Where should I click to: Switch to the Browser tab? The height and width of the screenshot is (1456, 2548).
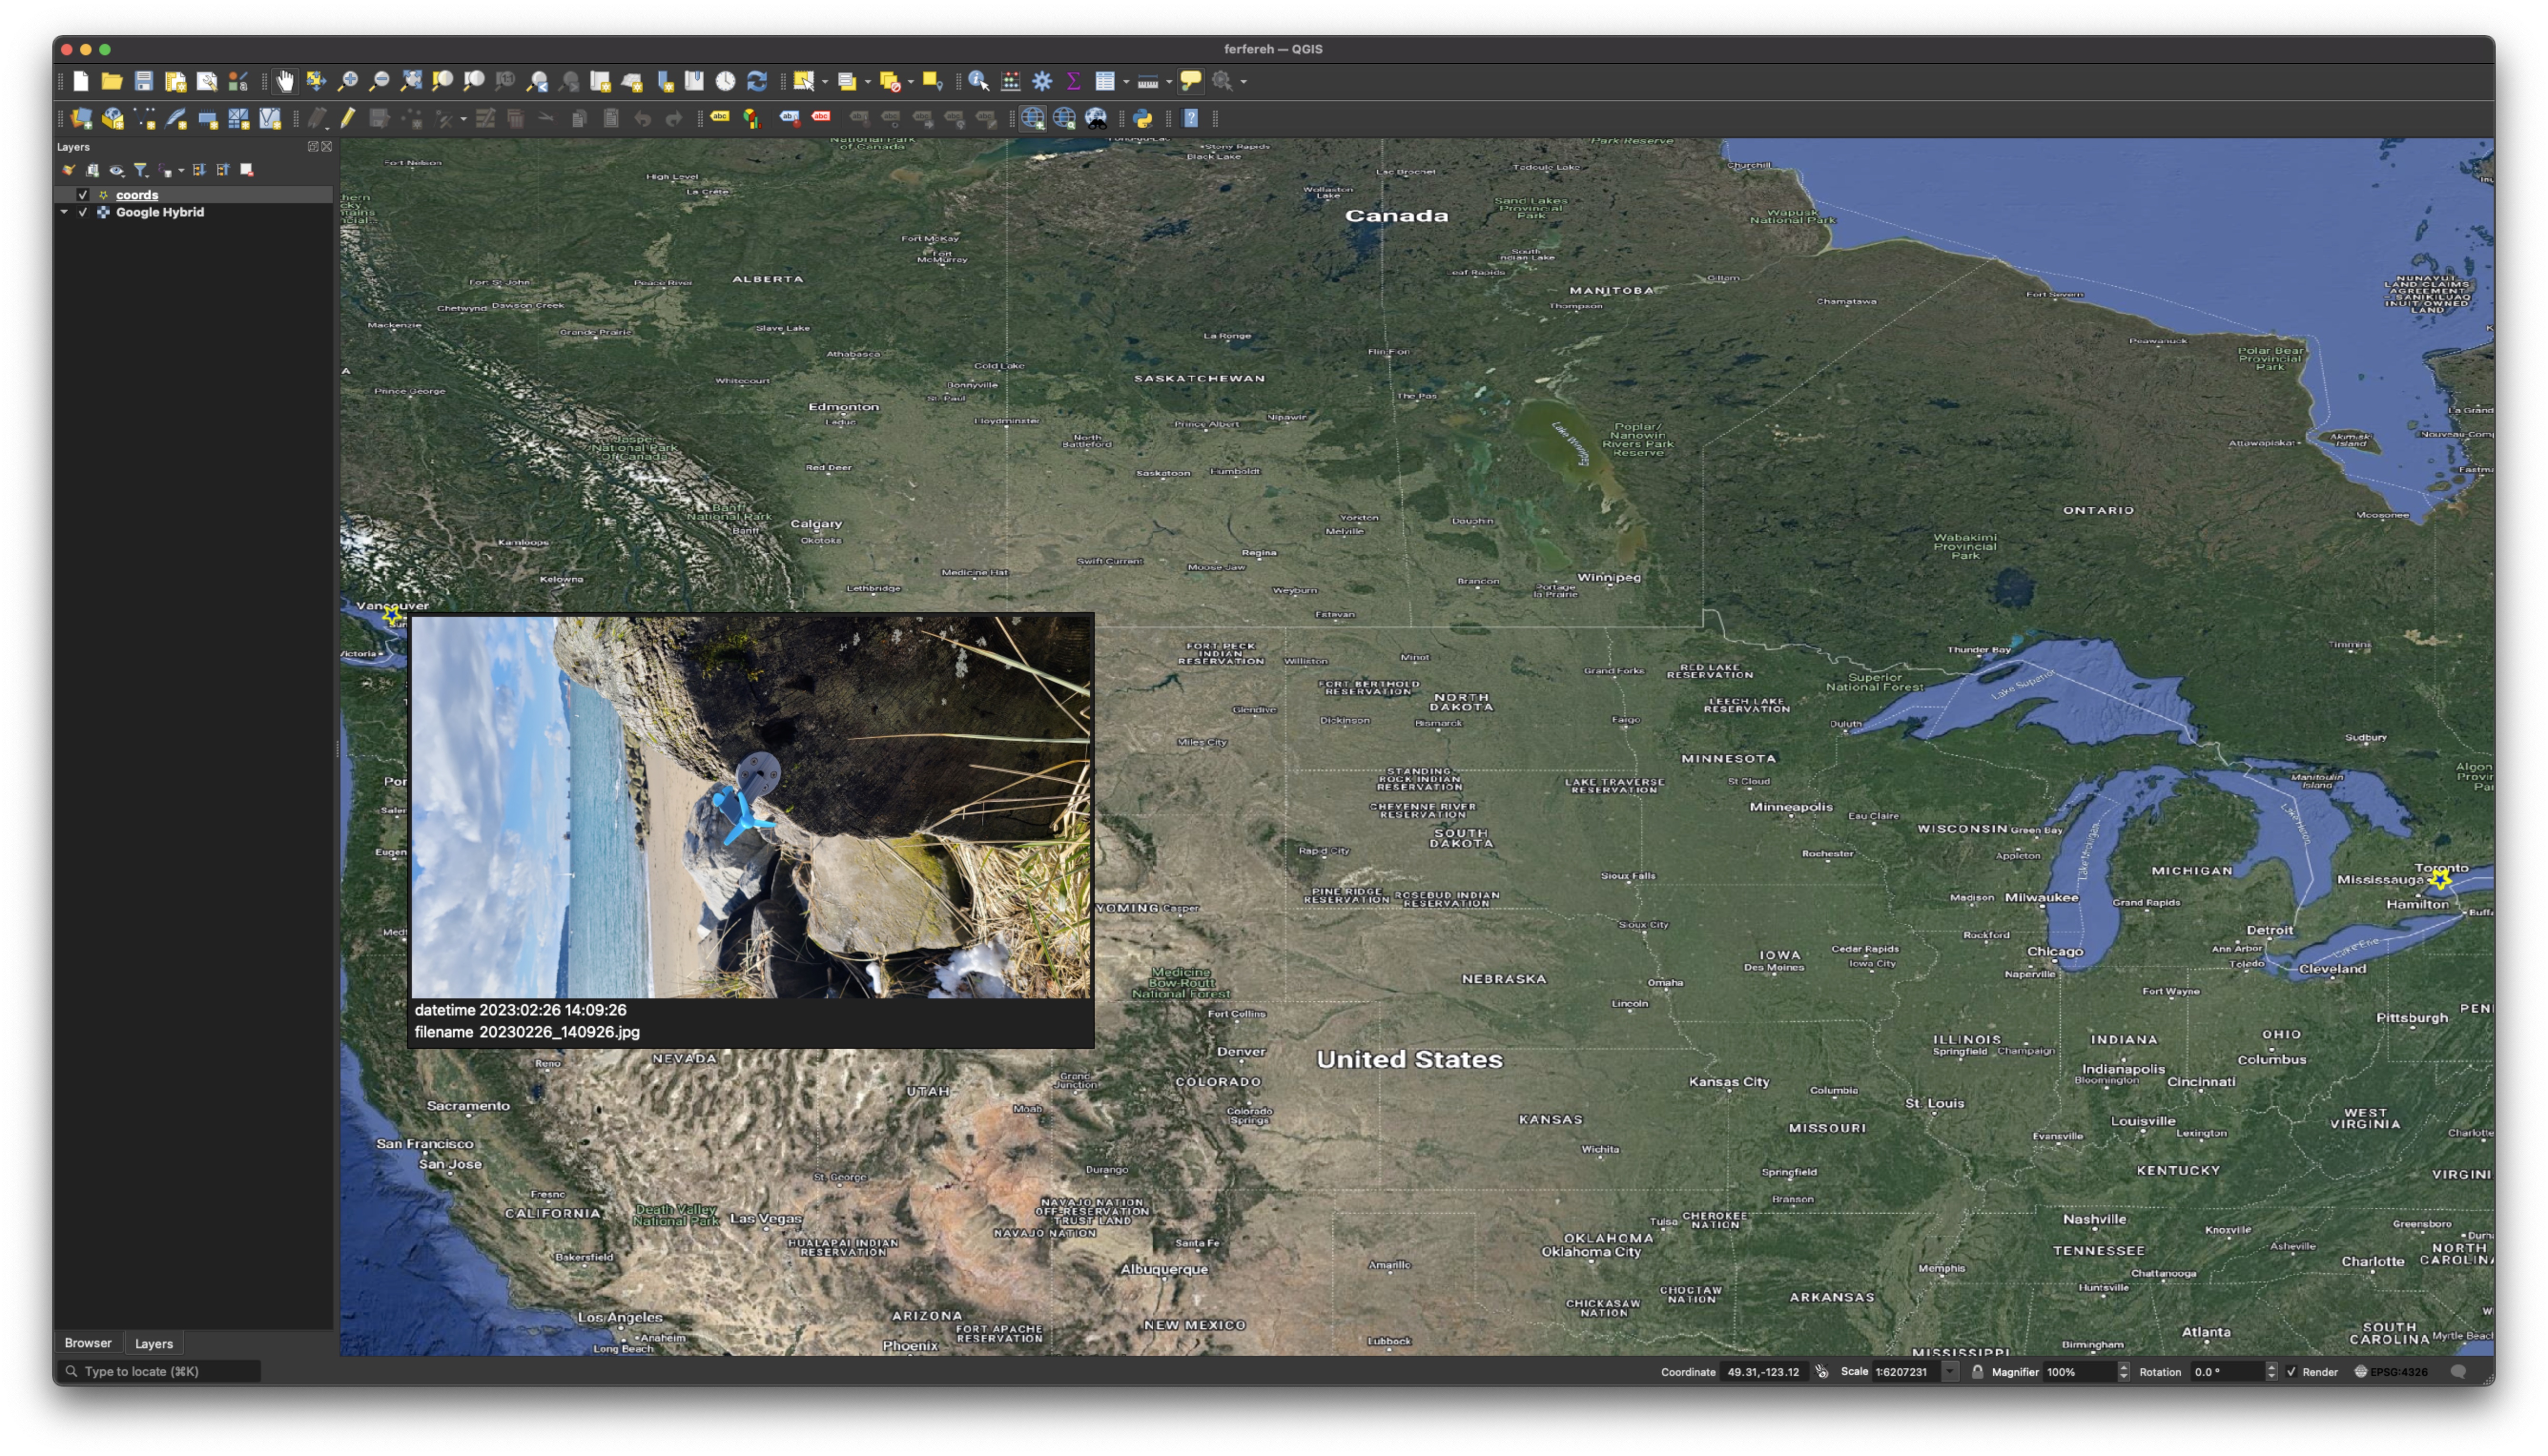(88, 1343)
